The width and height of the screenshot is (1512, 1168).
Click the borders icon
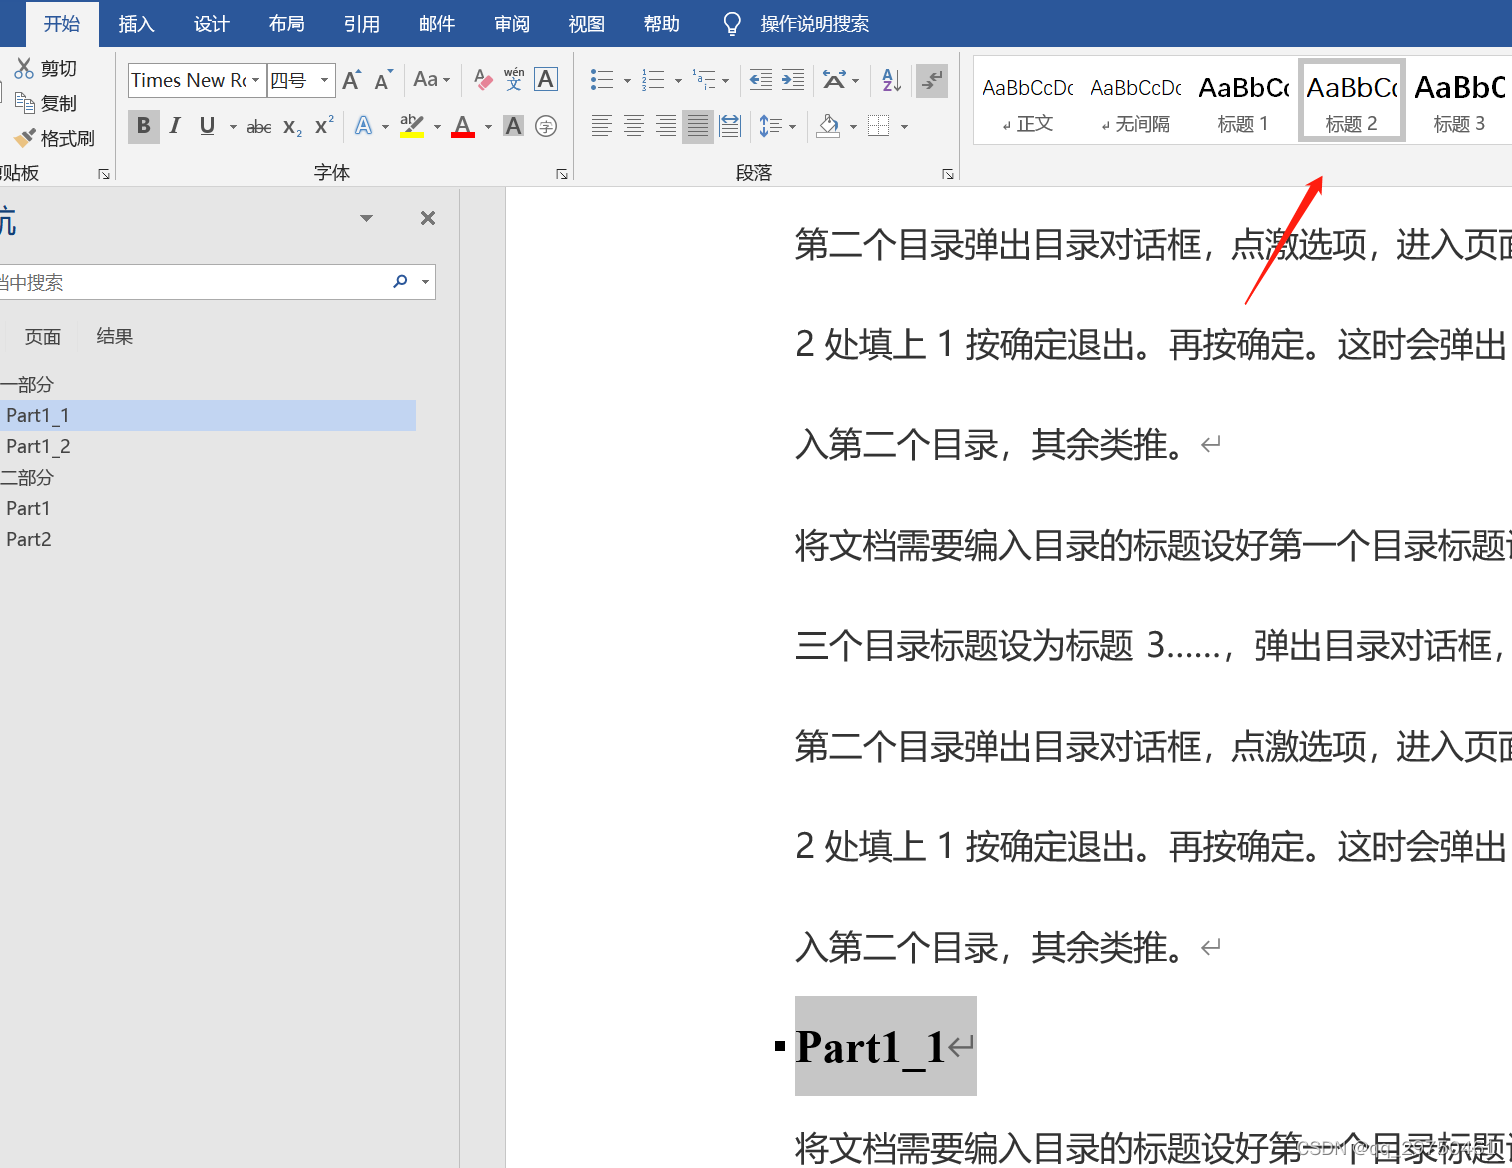click(x=879, y=126)
